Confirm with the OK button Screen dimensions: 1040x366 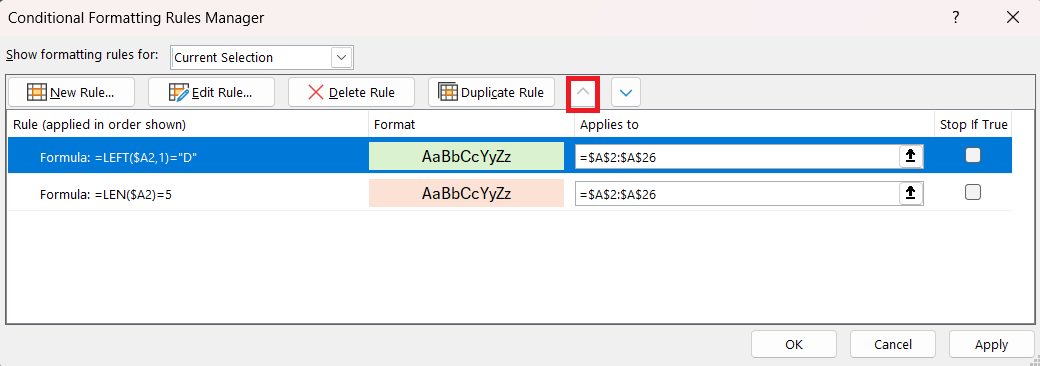click(794, 345)
